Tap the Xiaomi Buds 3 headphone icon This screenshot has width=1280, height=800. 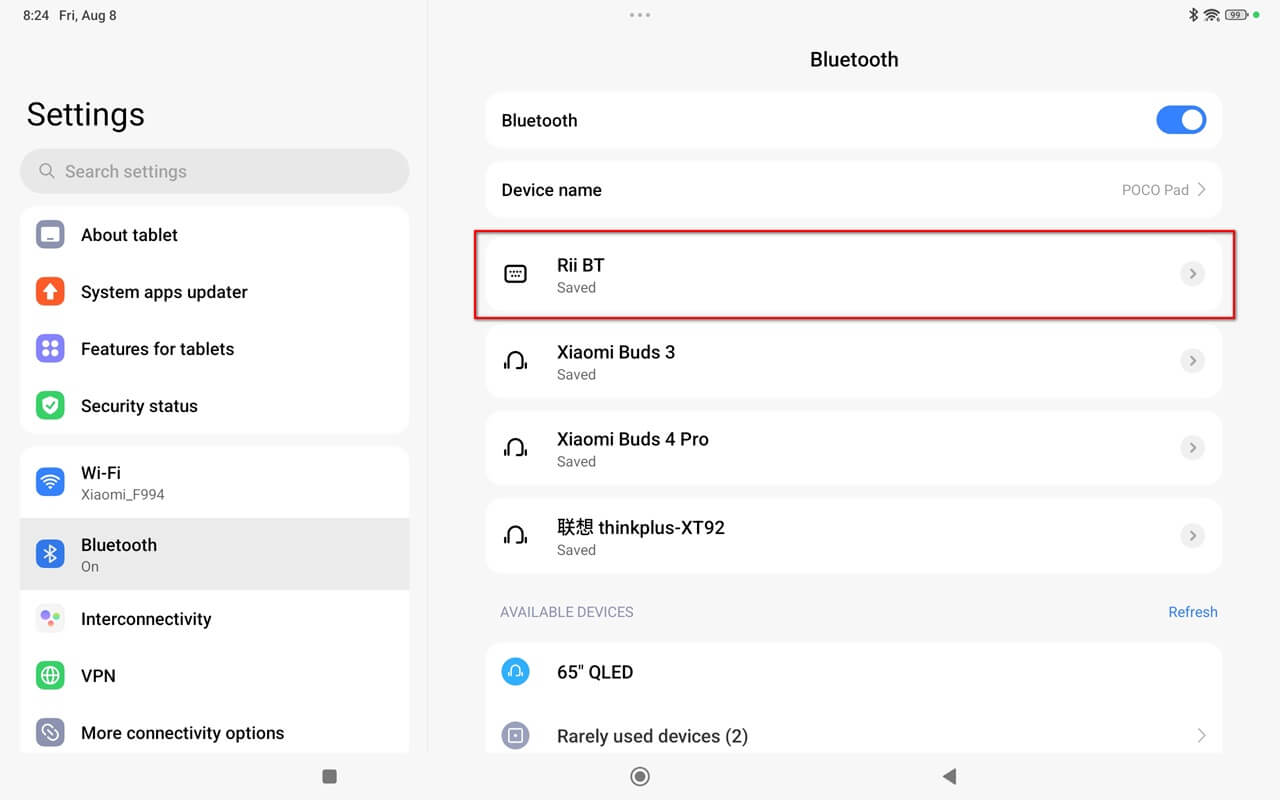coord(515,361)
